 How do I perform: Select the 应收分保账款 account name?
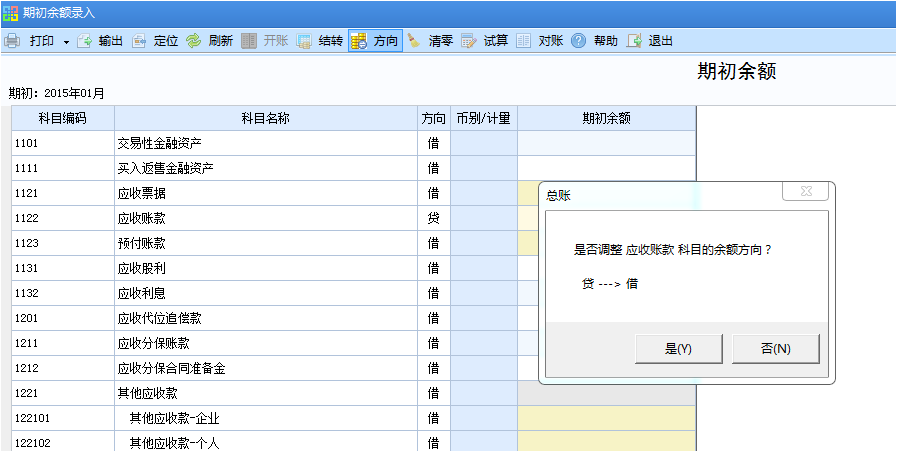click(153, 344)
